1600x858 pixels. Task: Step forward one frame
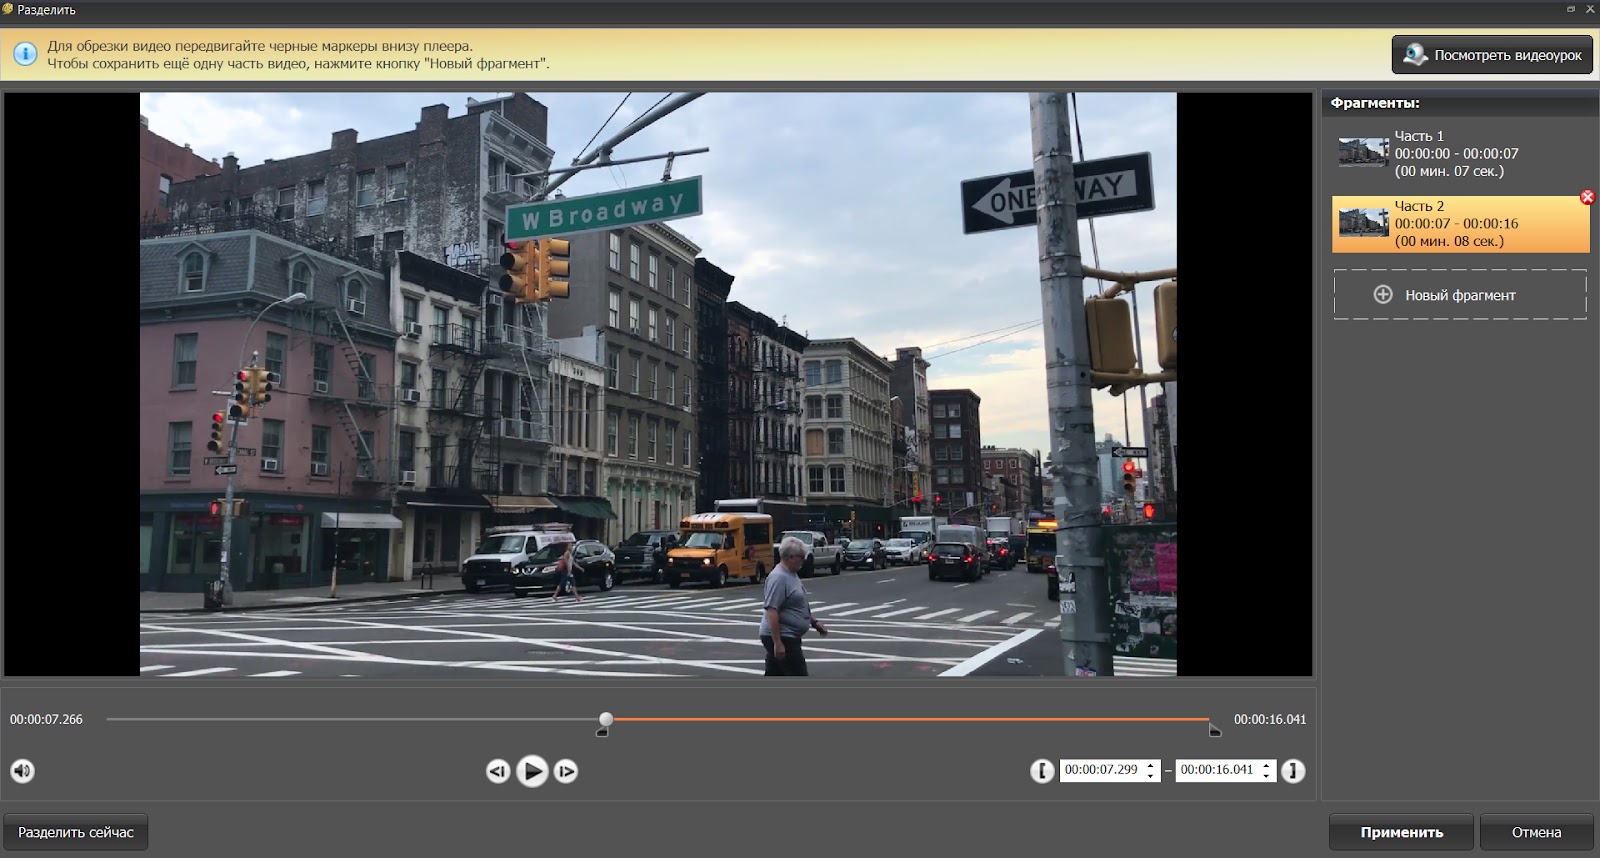tap(566, 771)
